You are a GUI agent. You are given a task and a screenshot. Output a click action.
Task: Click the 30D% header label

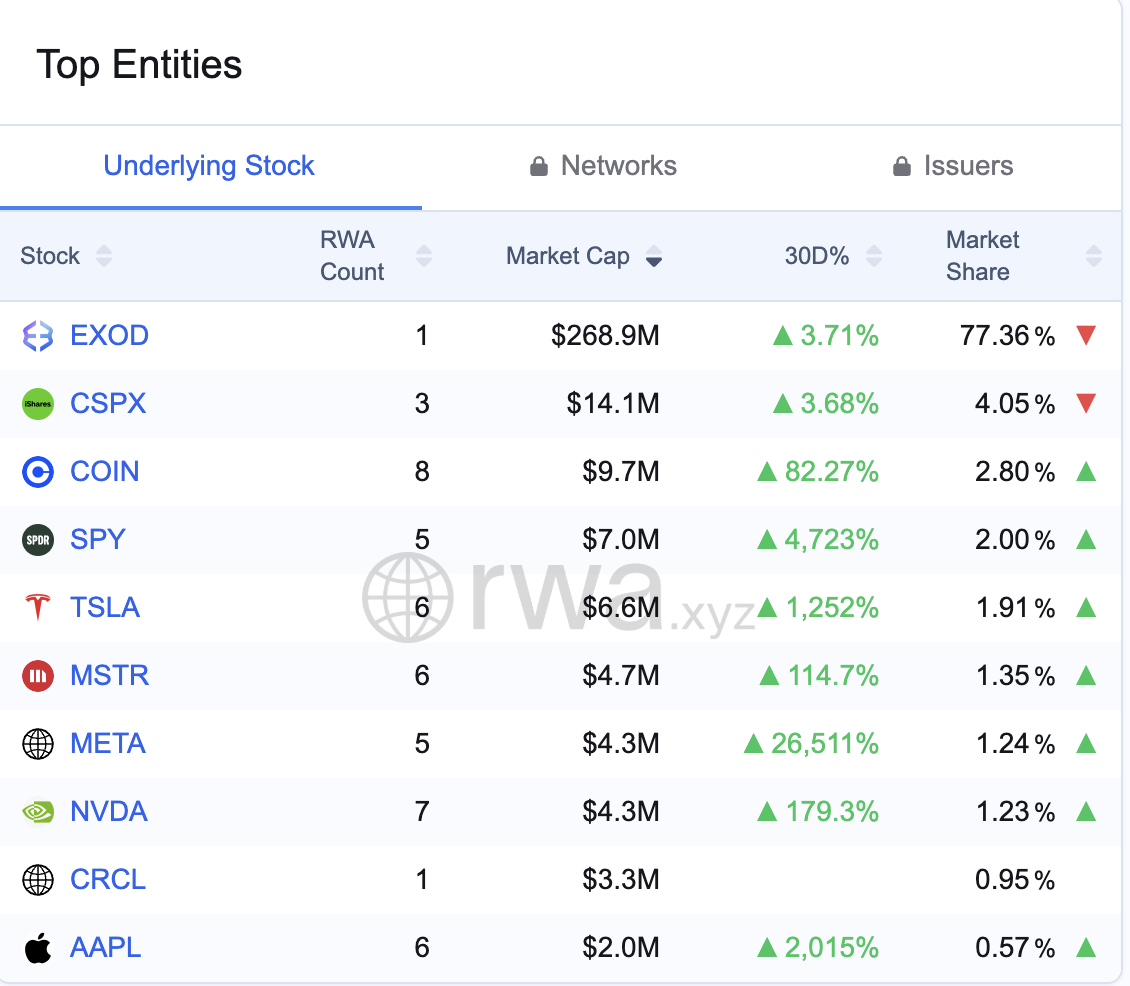817,256
